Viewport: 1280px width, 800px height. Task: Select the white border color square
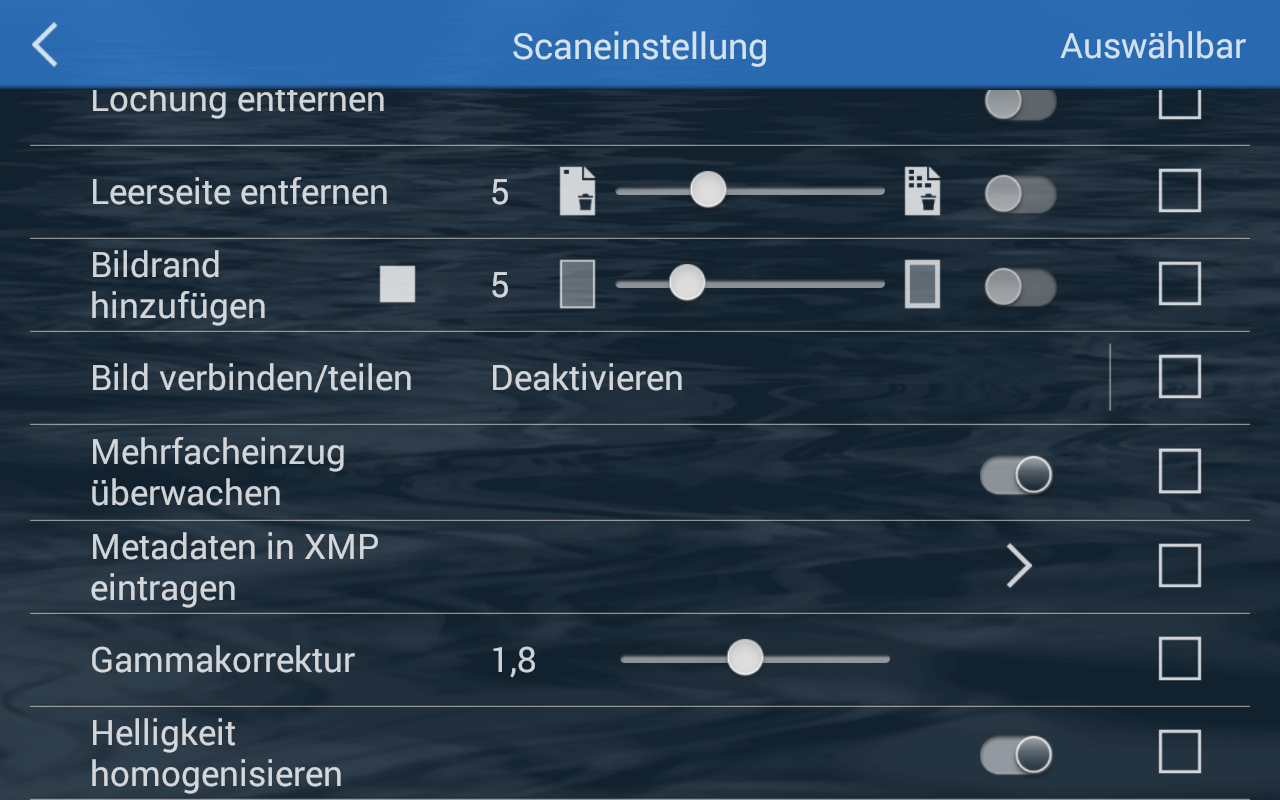397,284
